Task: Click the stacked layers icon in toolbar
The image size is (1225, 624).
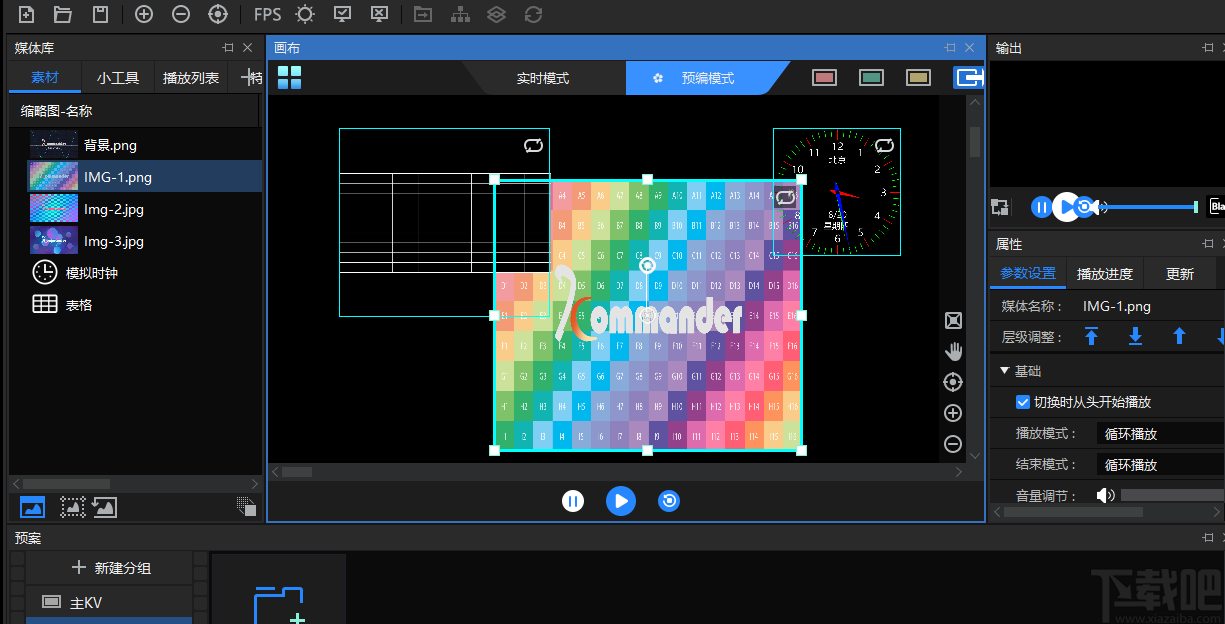Action: coord(496,14)
